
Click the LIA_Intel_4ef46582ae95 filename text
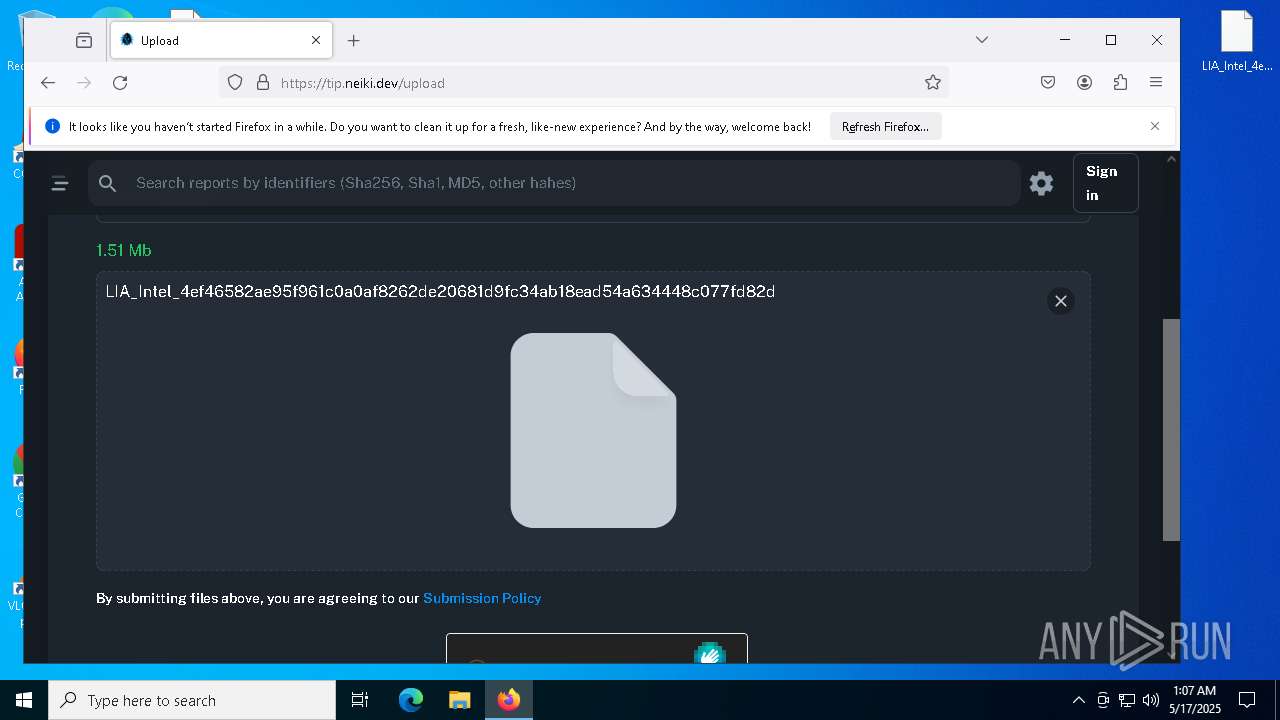tap(440, 291)
